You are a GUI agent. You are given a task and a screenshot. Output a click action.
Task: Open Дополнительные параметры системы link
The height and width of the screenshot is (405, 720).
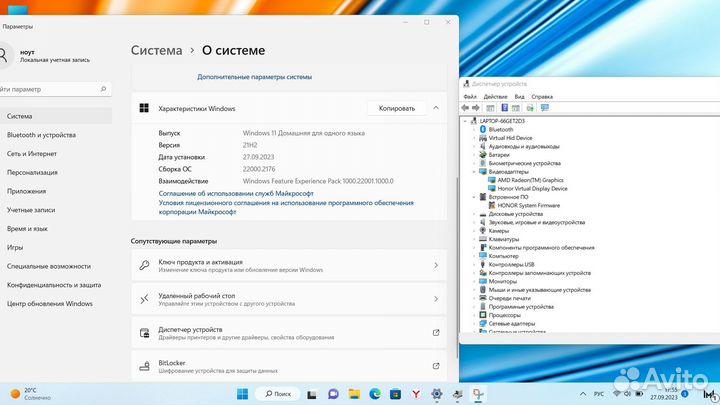(x=254, y=77)
